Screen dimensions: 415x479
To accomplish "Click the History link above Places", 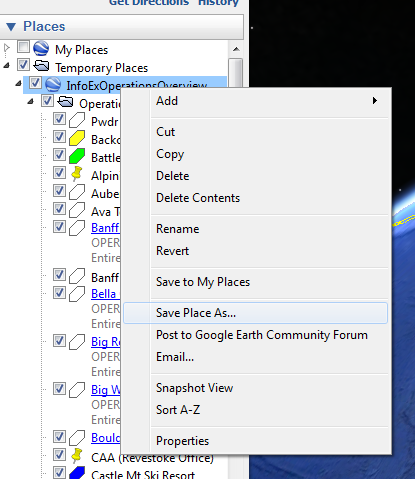I will tap(218, 3).
